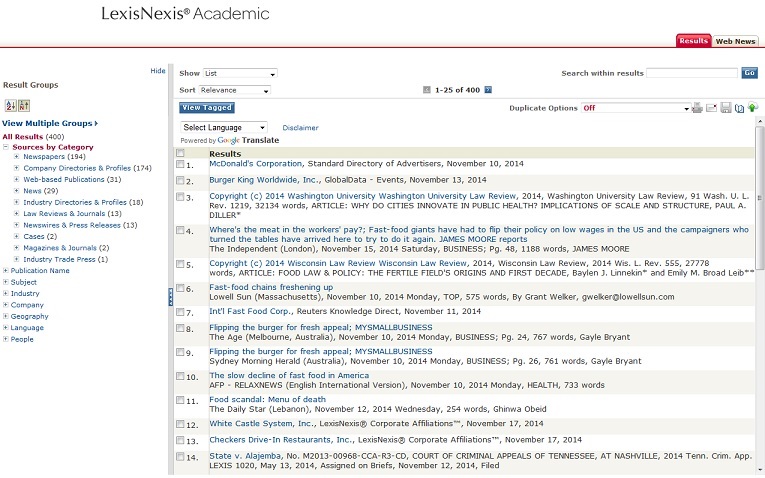
Task: Click the Company group label
Action: pos(27,305)
